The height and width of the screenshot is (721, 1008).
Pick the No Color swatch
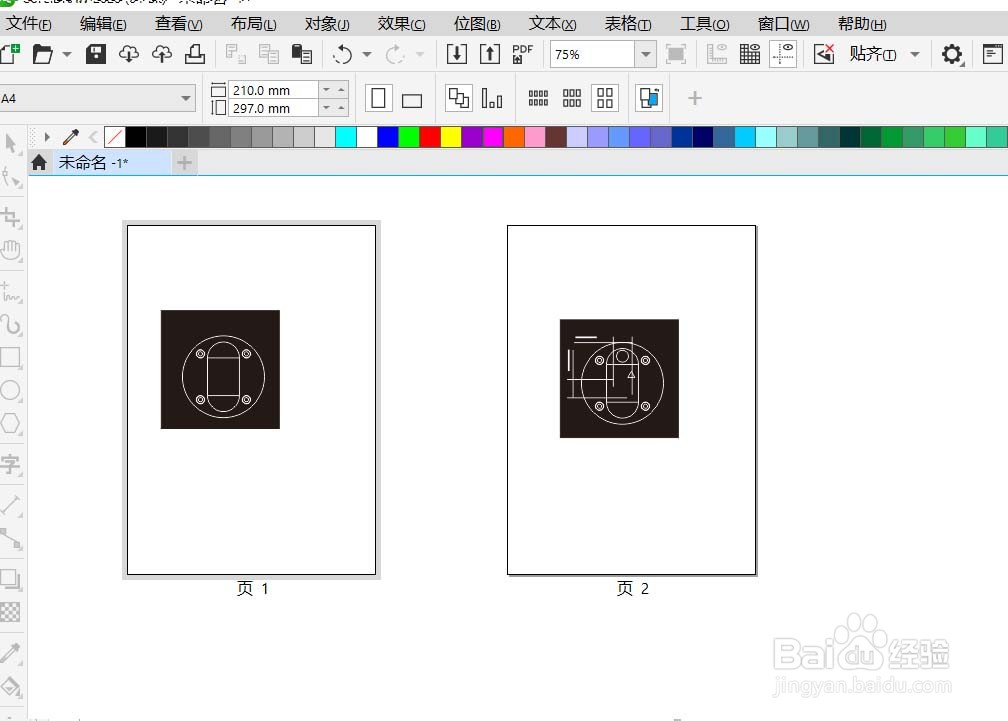[x=114, y=137]
